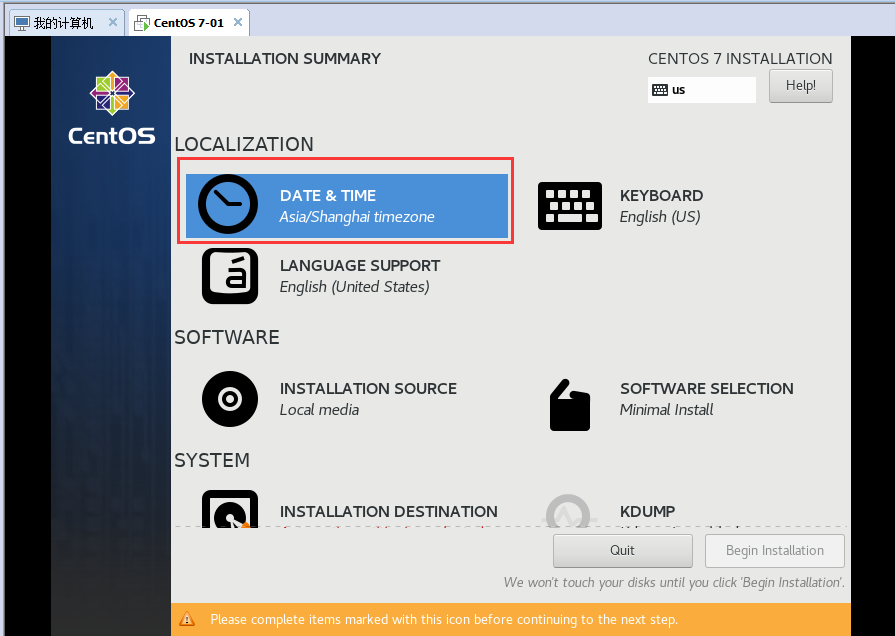The image size is (895, 636).
Task: Click the SYSTEM section heading
Action: (x=212, y=460)
